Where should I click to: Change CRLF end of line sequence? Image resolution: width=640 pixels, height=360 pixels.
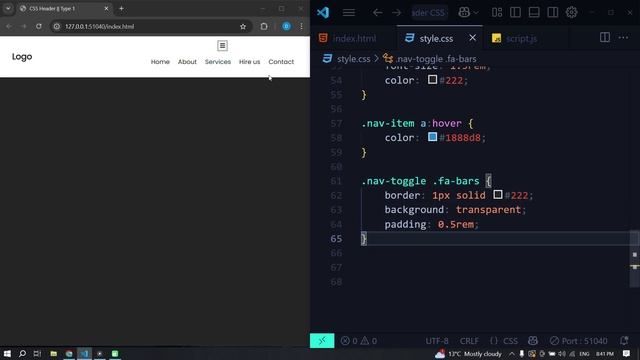point(469,341)
